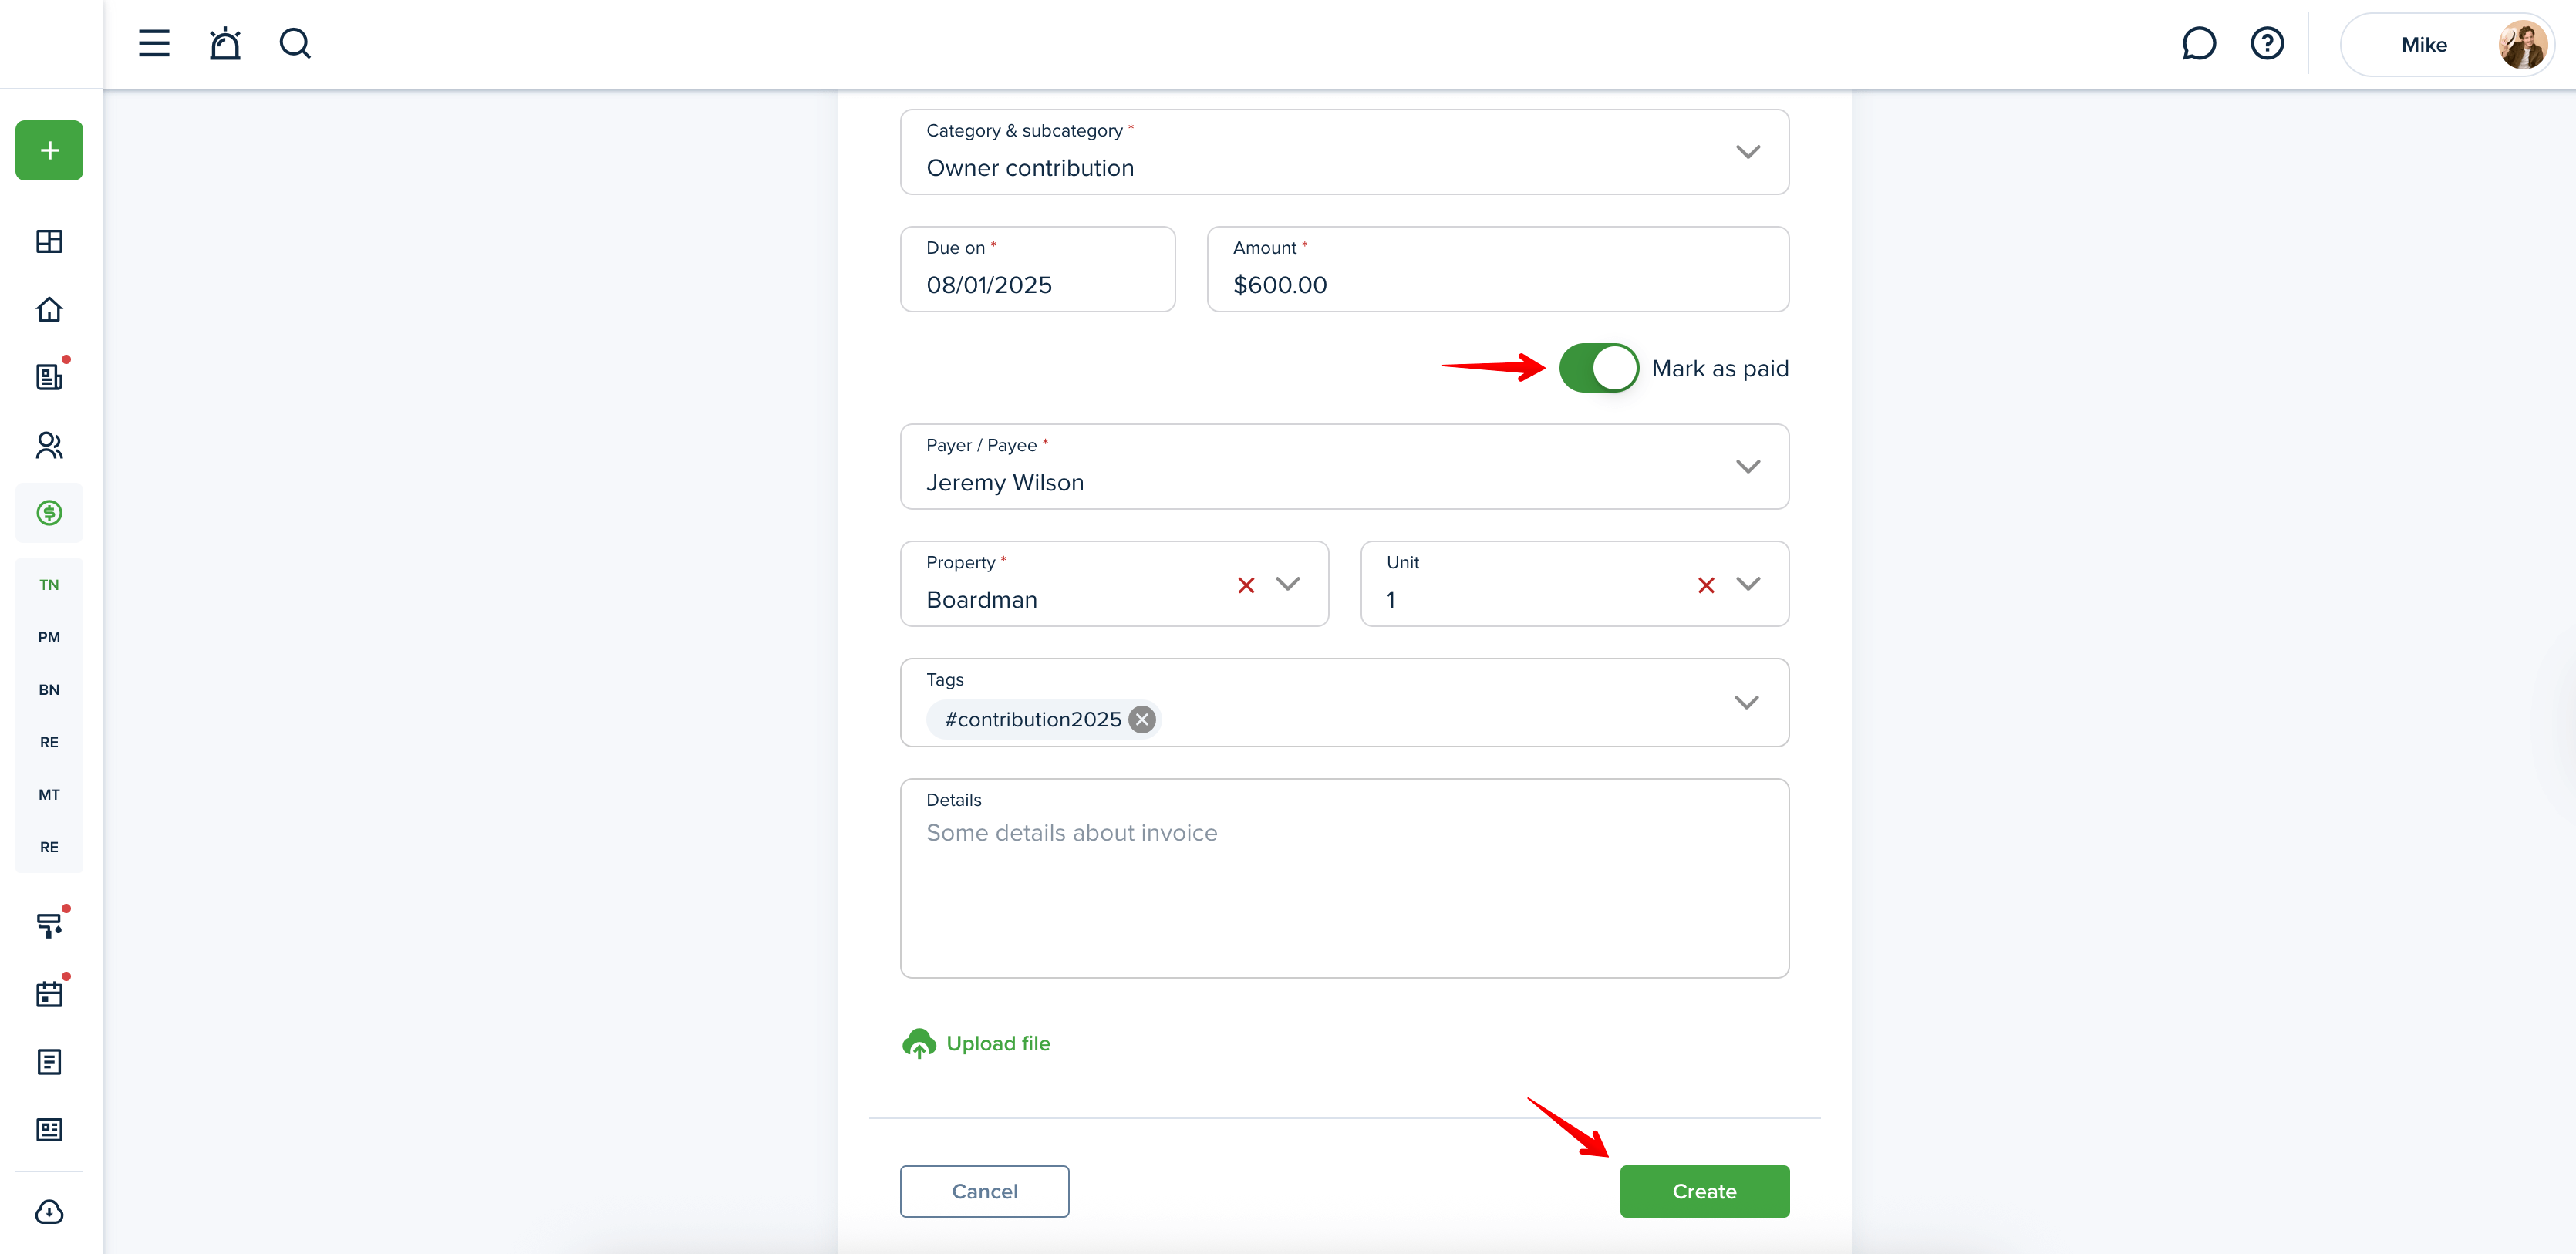Click the Upload file link
The height and width of the screenshot is (1254, 2576).
point(998,1043)
